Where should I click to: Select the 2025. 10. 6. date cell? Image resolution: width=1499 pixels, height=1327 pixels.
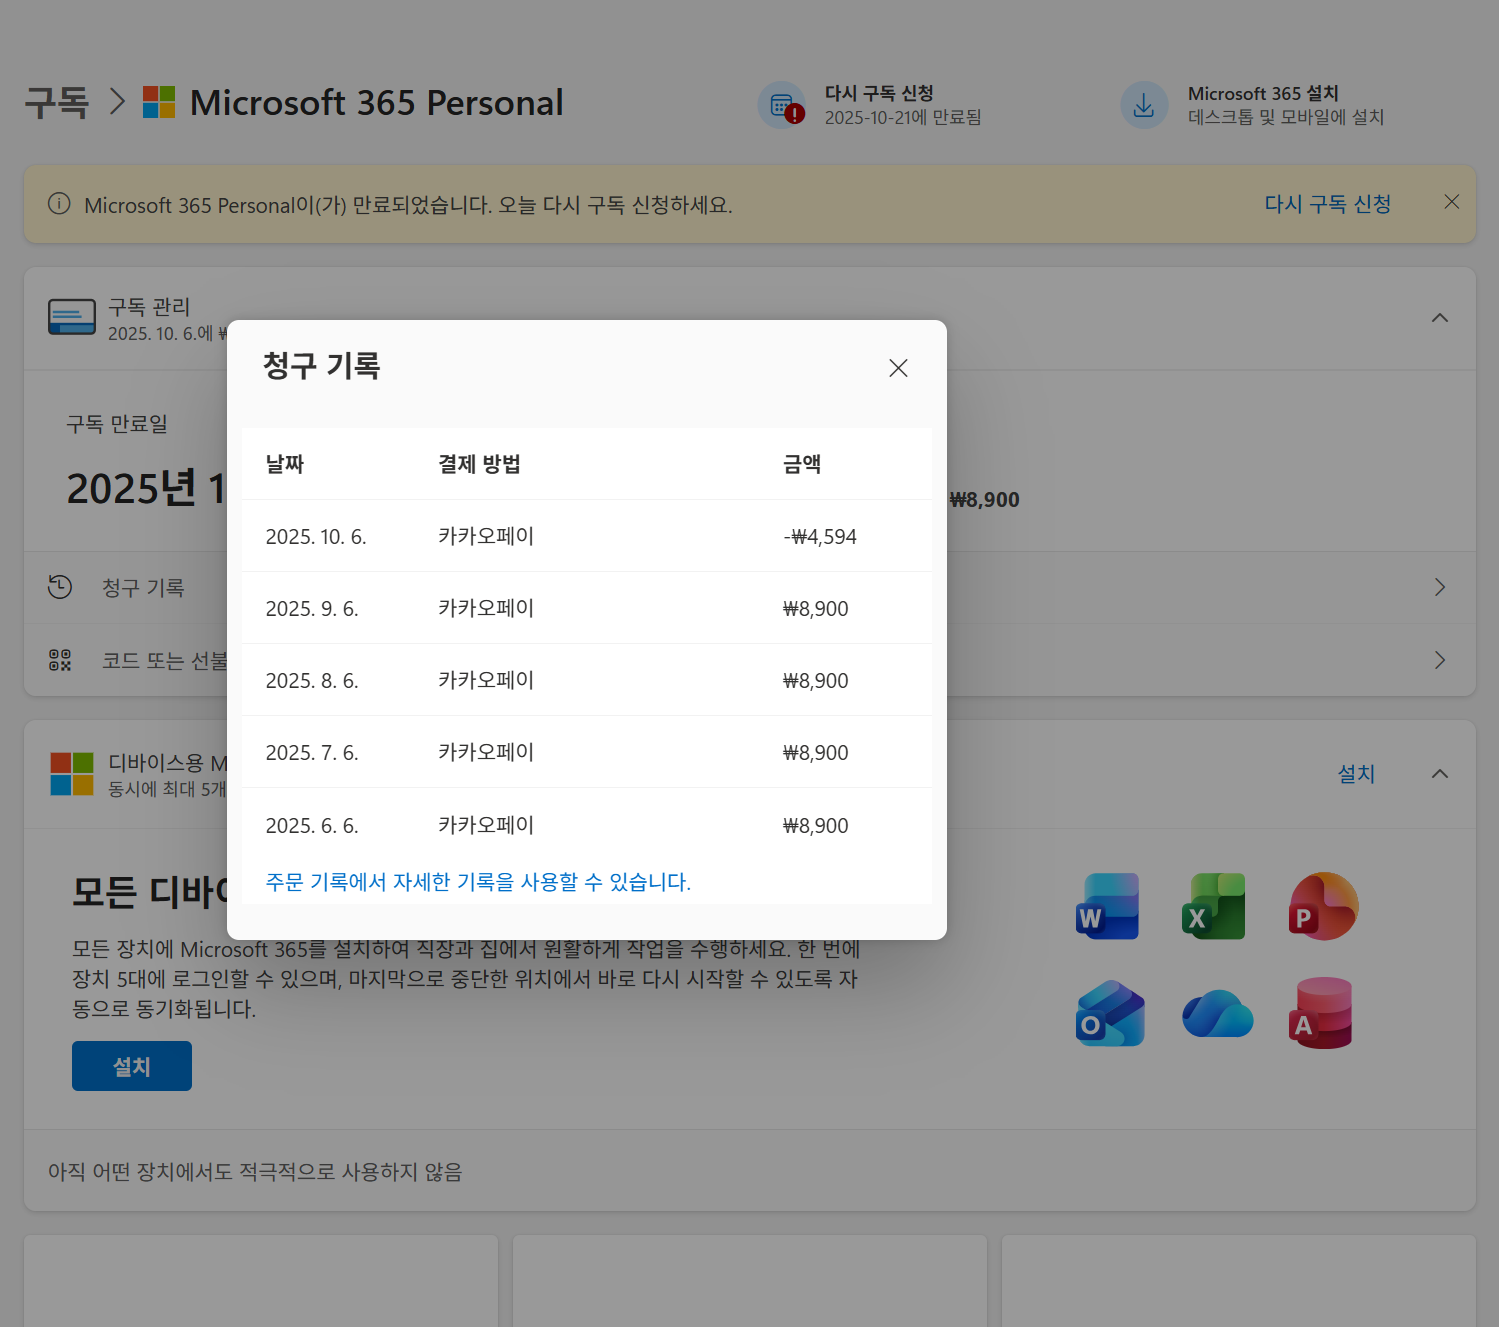pyautogui.click(x=316, y=537)
